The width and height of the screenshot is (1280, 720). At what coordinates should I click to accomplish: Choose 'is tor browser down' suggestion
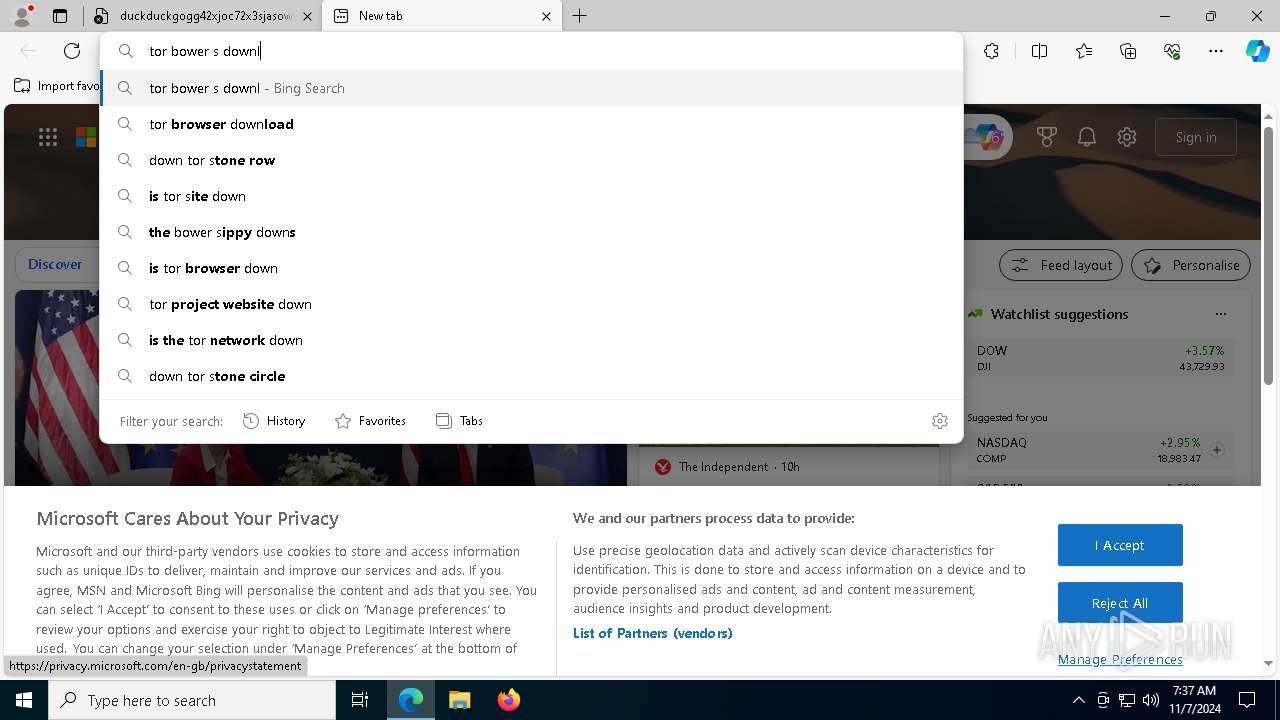click(x=531, y=268)
